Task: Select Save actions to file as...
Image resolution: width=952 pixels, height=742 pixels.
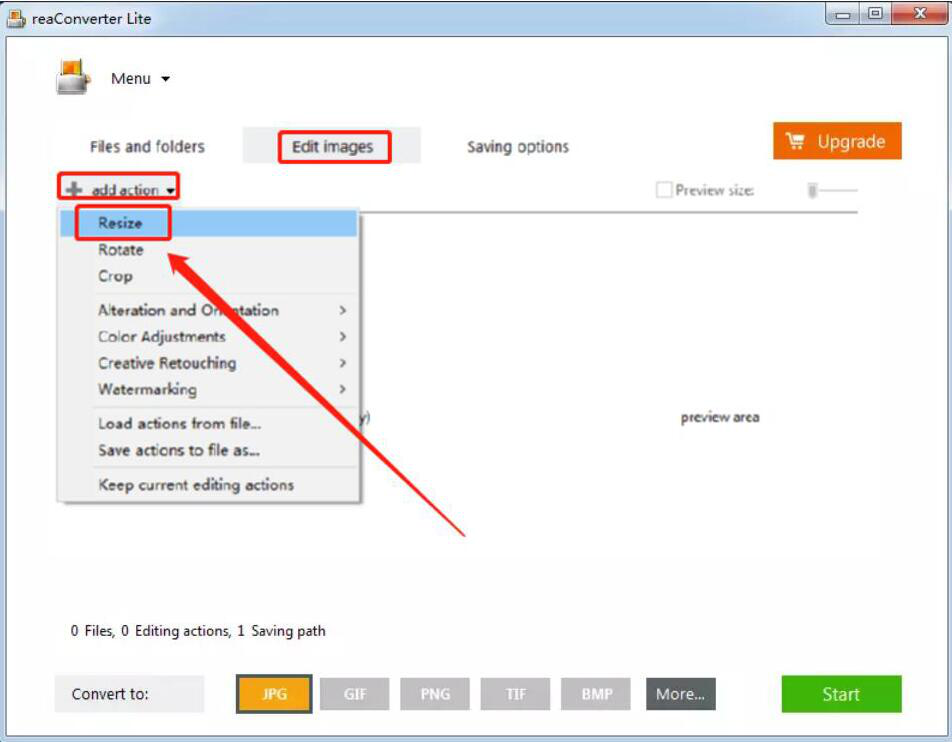Action: [x=209, y=450]
